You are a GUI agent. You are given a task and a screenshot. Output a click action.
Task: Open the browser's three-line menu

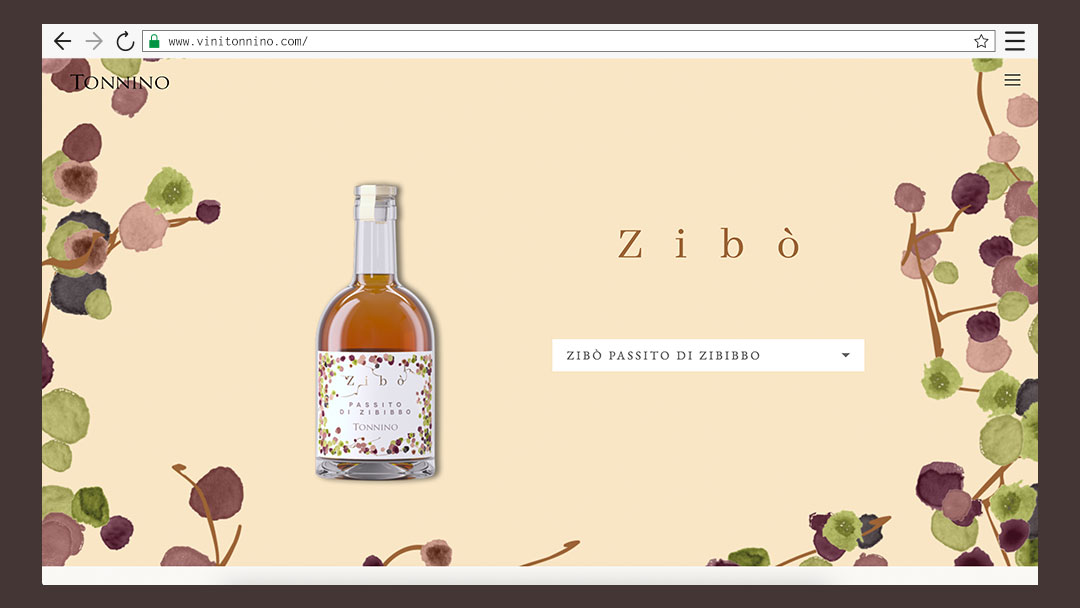(x=1015, y=41)
